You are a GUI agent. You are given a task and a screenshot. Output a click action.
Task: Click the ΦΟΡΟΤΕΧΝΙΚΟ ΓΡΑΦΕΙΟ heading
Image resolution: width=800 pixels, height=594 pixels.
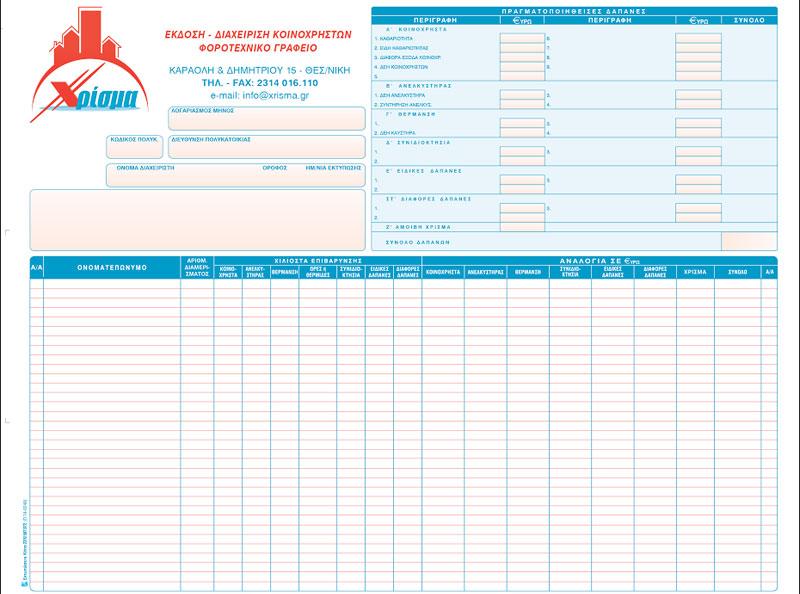(x=258, y=48)
